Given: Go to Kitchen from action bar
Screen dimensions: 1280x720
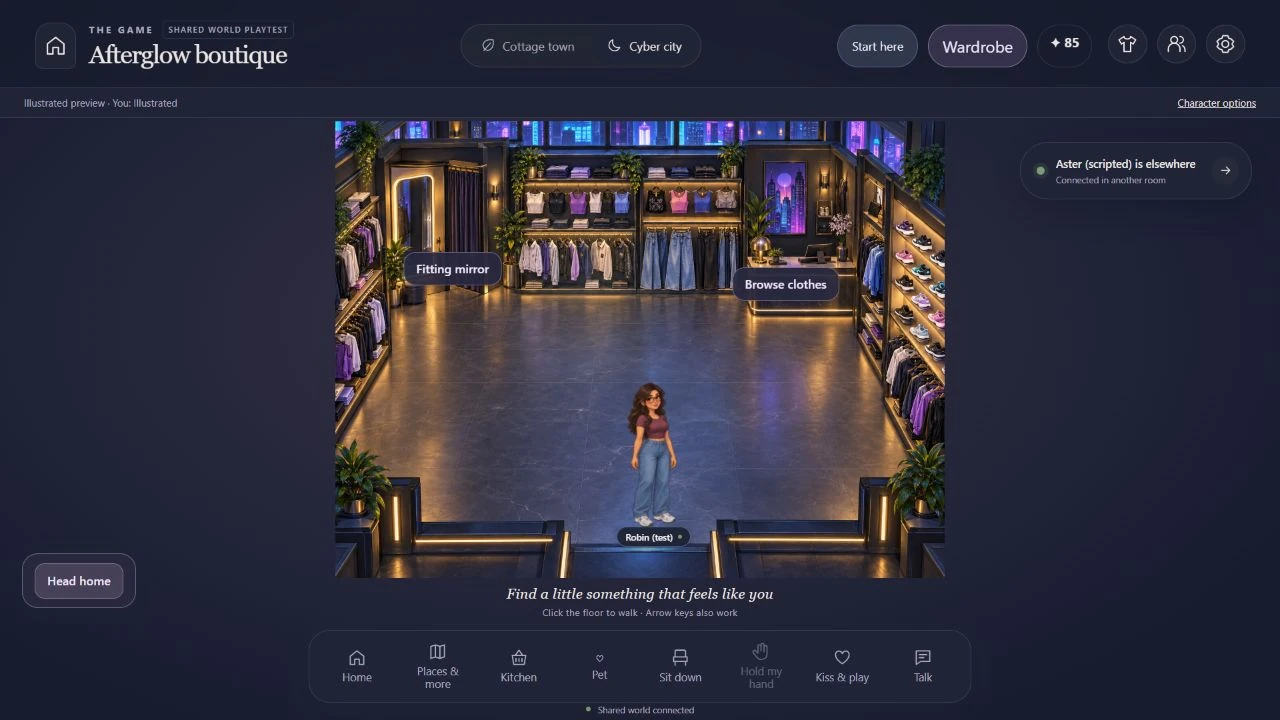Looking at the screenshot, I should click(518, 666).
